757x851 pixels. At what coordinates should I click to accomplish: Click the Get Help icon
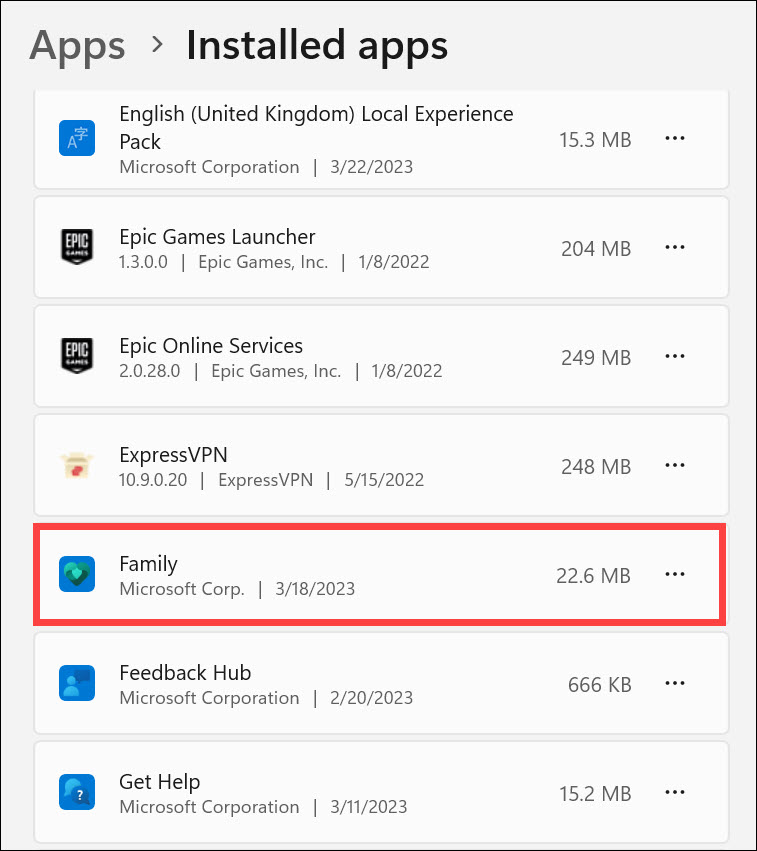(77, 792)
